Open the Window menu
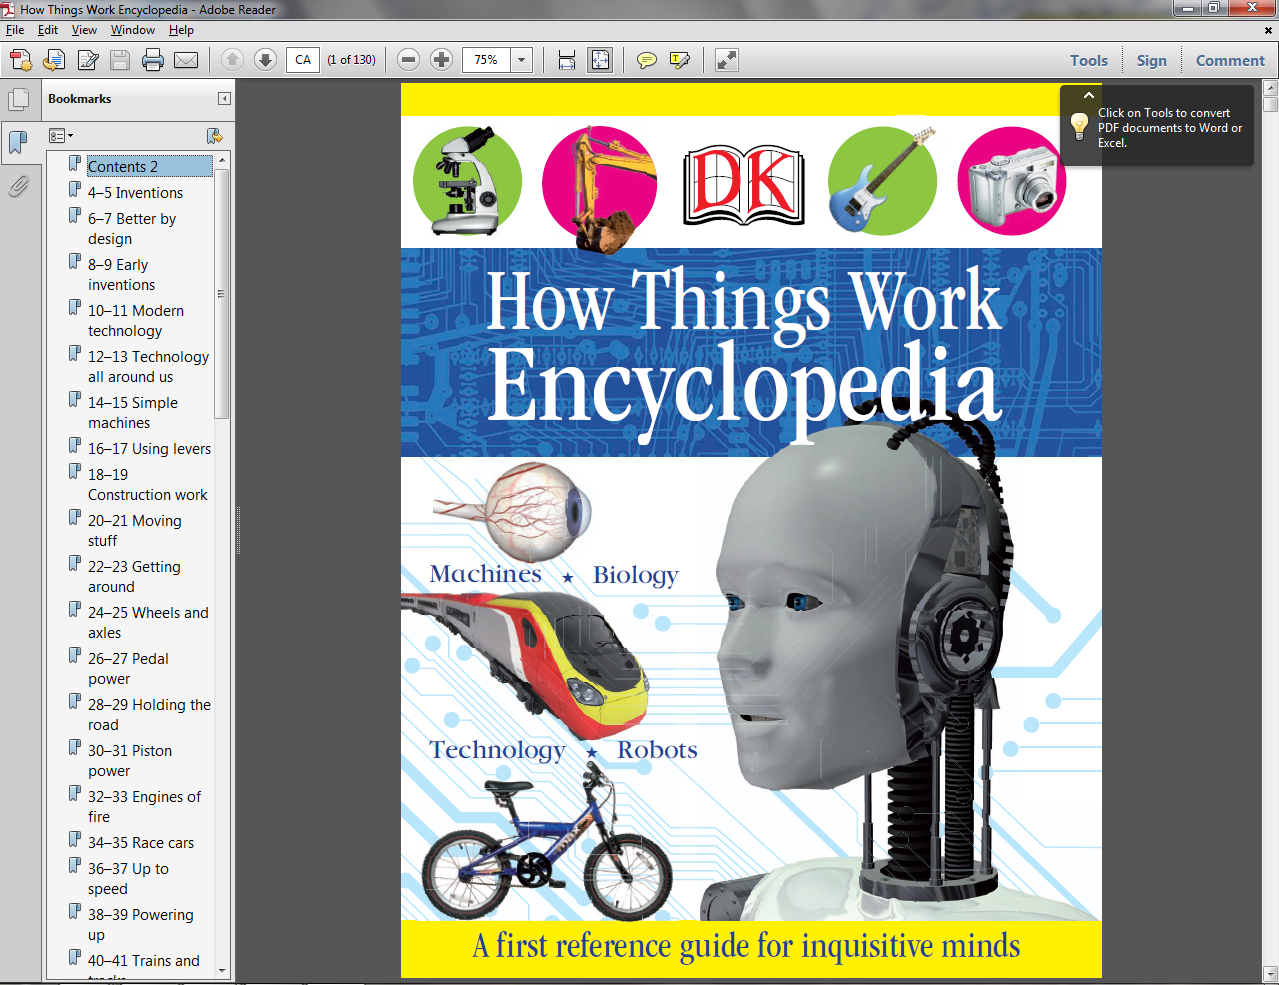This screenshot has height=985, width=1279. pos(133,30)
